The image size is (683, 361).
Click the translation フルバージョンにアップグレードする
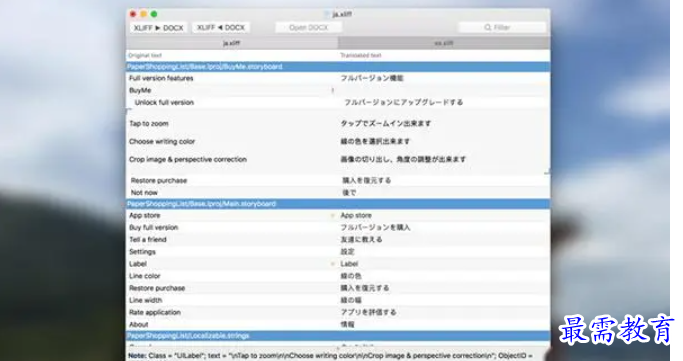pos(403,103)
